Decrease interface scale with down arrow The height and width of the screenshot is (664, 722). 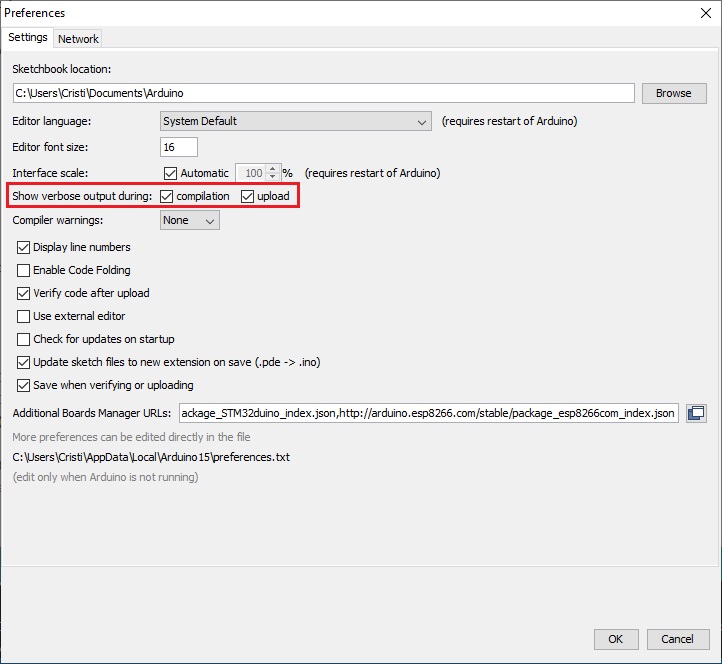point(273,177)
